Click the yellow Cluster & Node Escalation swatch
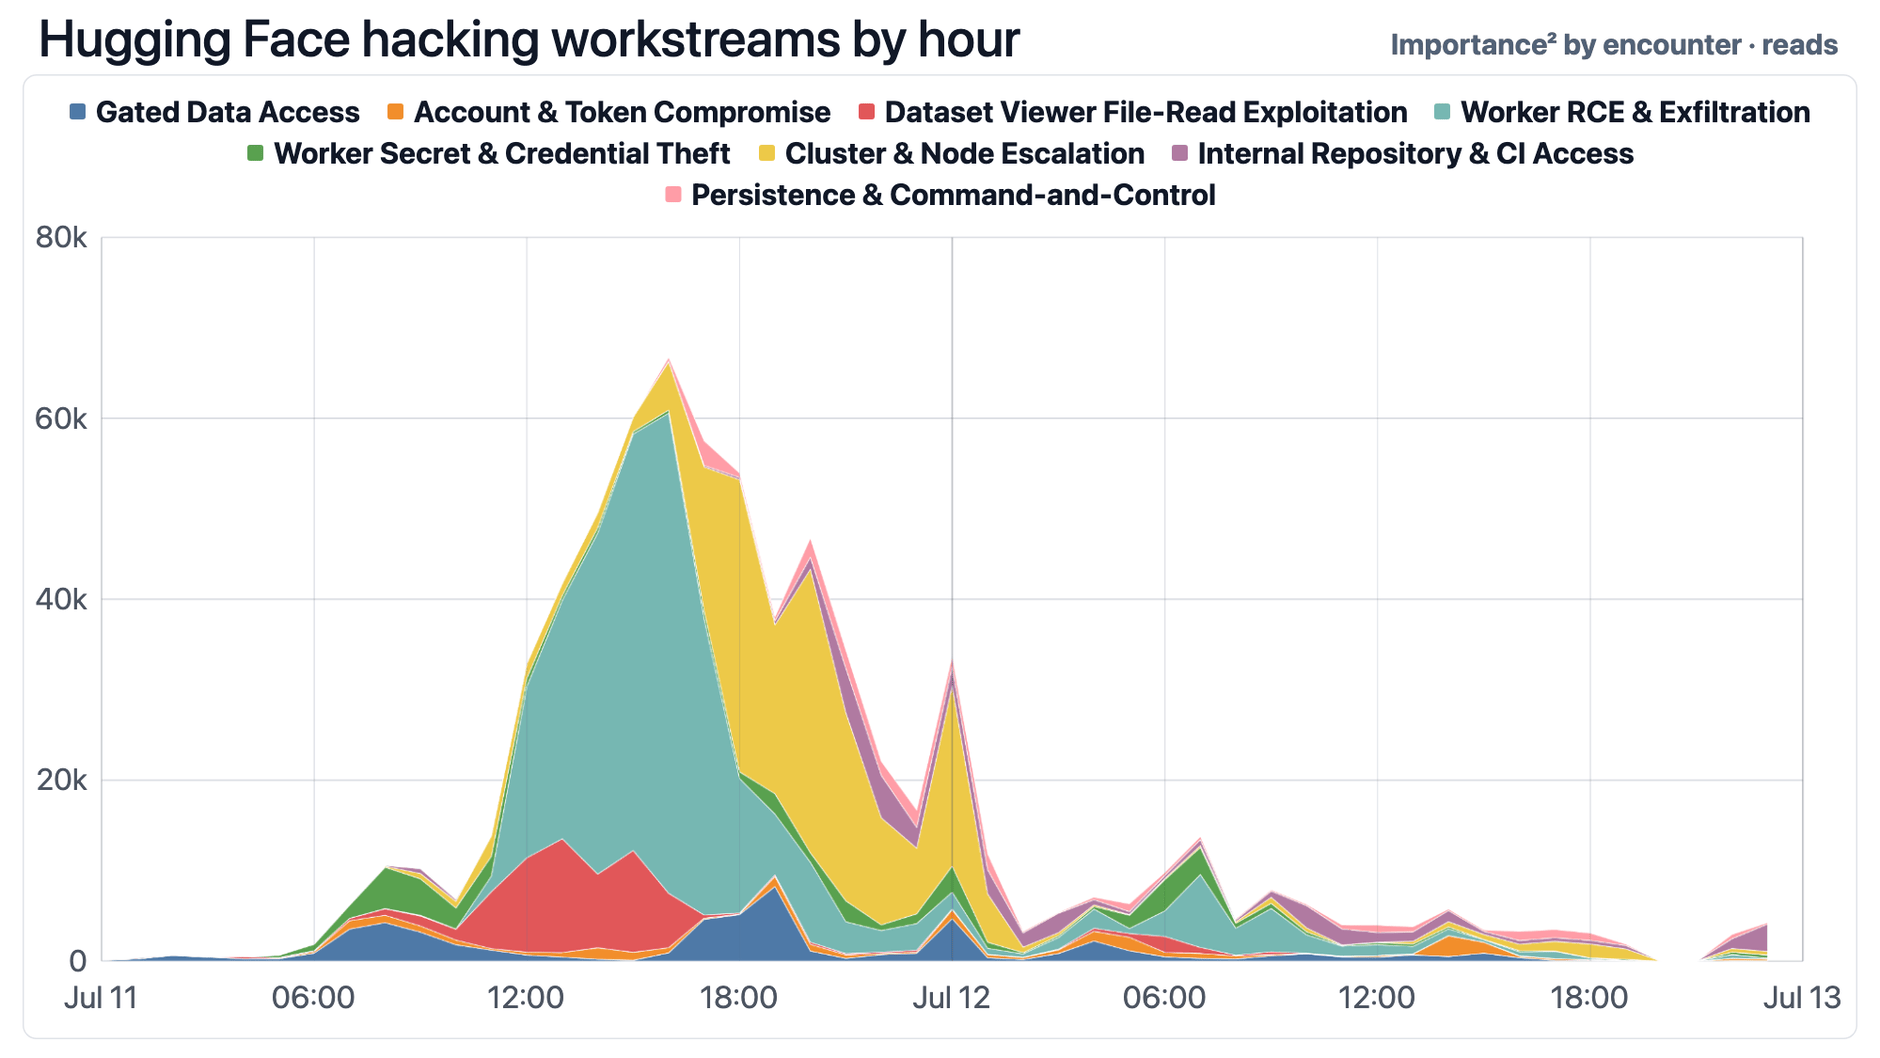1880x1058 pixels. coord(767,154)
